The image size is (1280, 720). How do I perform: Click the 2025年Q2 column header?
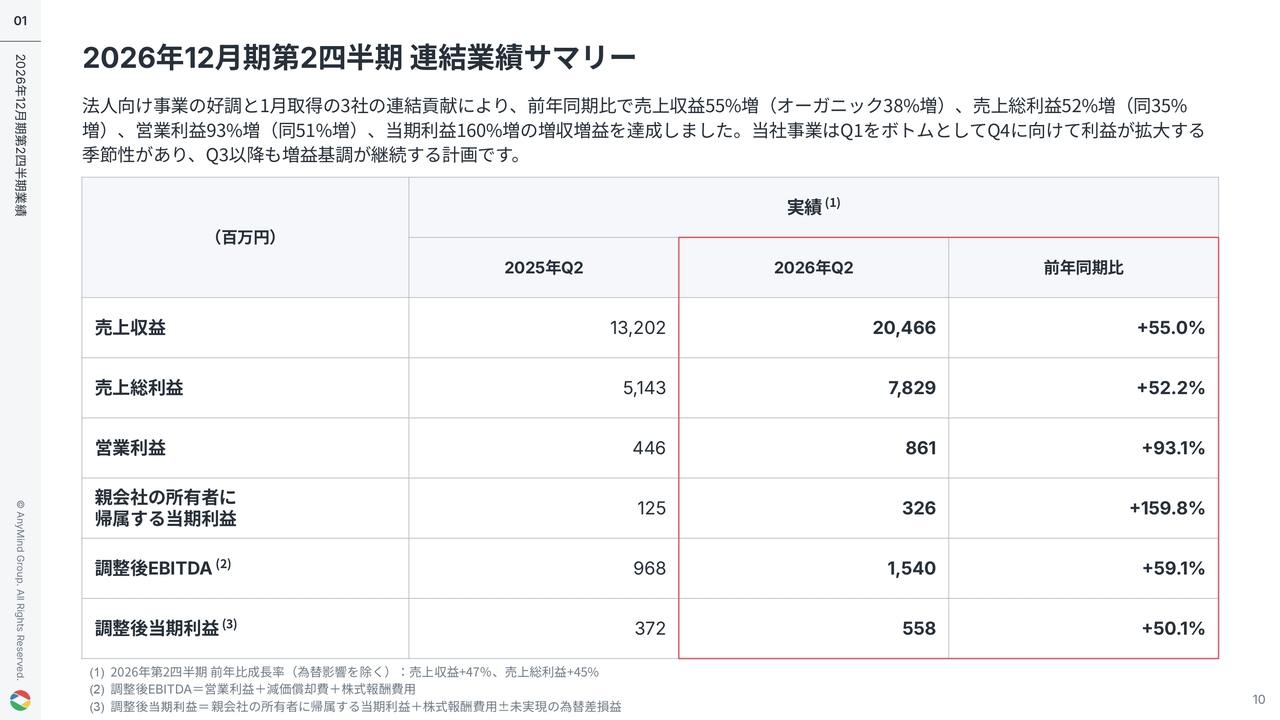pyautogui.click(x=544, y=268)
